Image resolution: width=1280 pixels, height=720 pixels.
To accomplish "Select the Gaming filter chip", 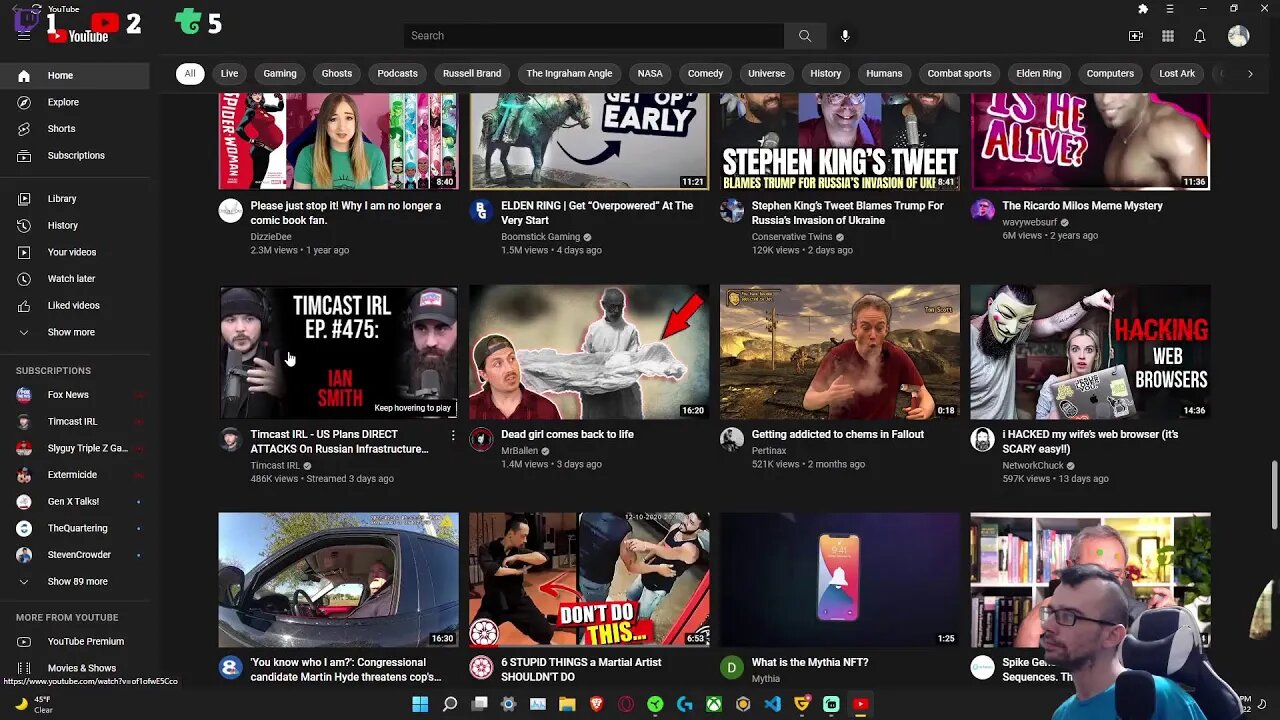I will [x=280, y=73].
